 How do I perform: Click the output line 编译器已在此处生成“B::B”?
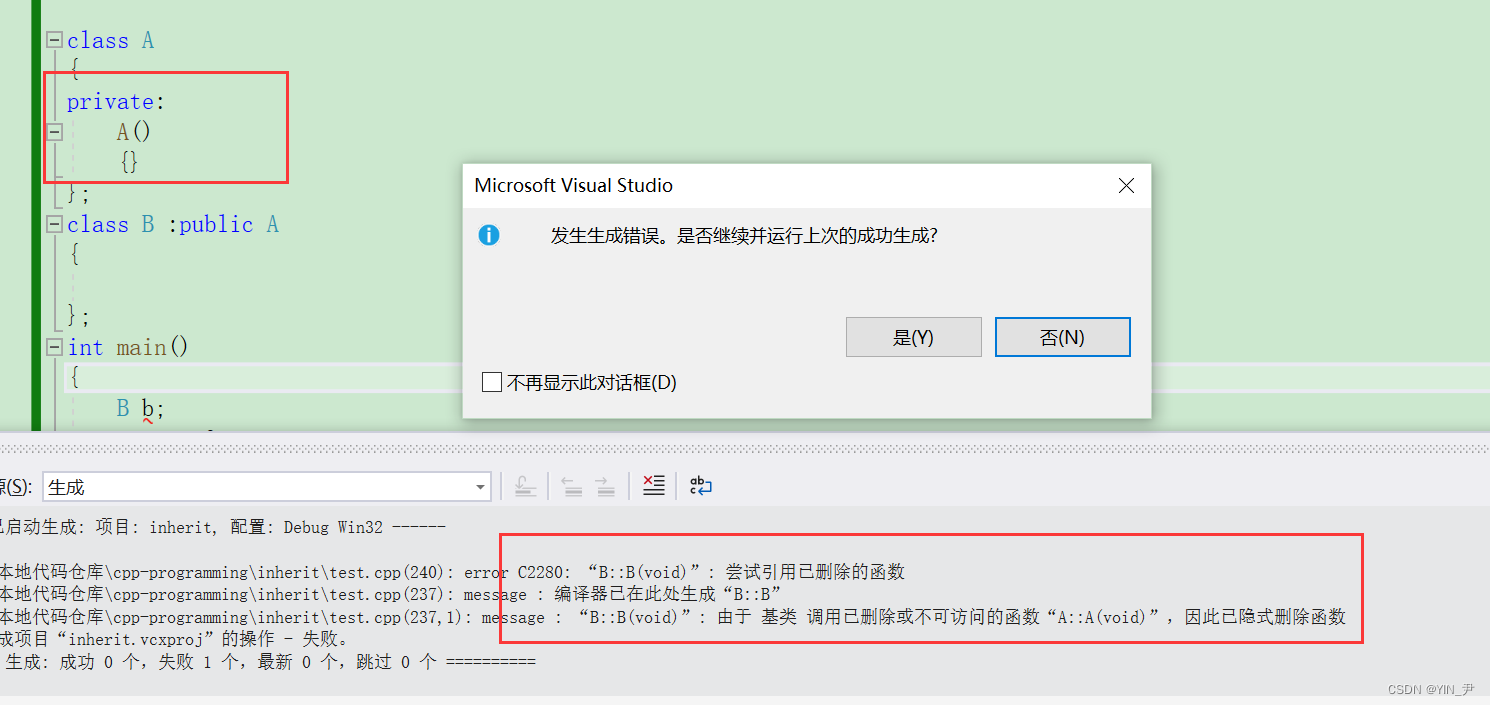[391, 594]
